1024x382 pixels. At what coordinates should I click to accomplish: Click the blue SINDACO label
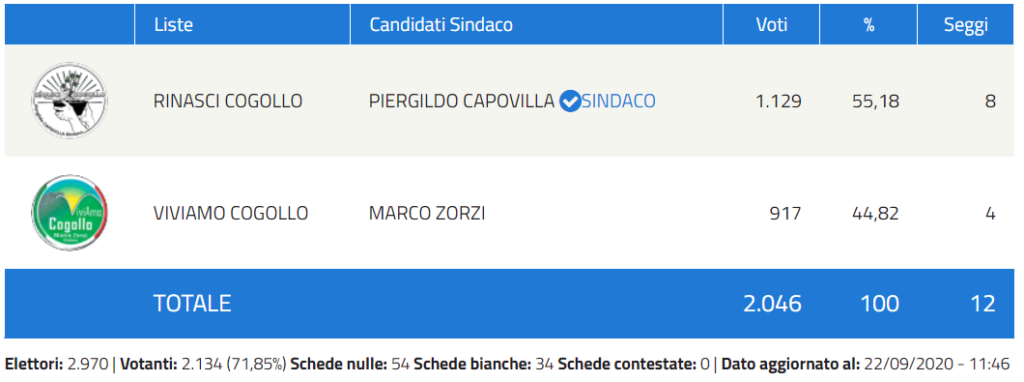pos(618,101)
